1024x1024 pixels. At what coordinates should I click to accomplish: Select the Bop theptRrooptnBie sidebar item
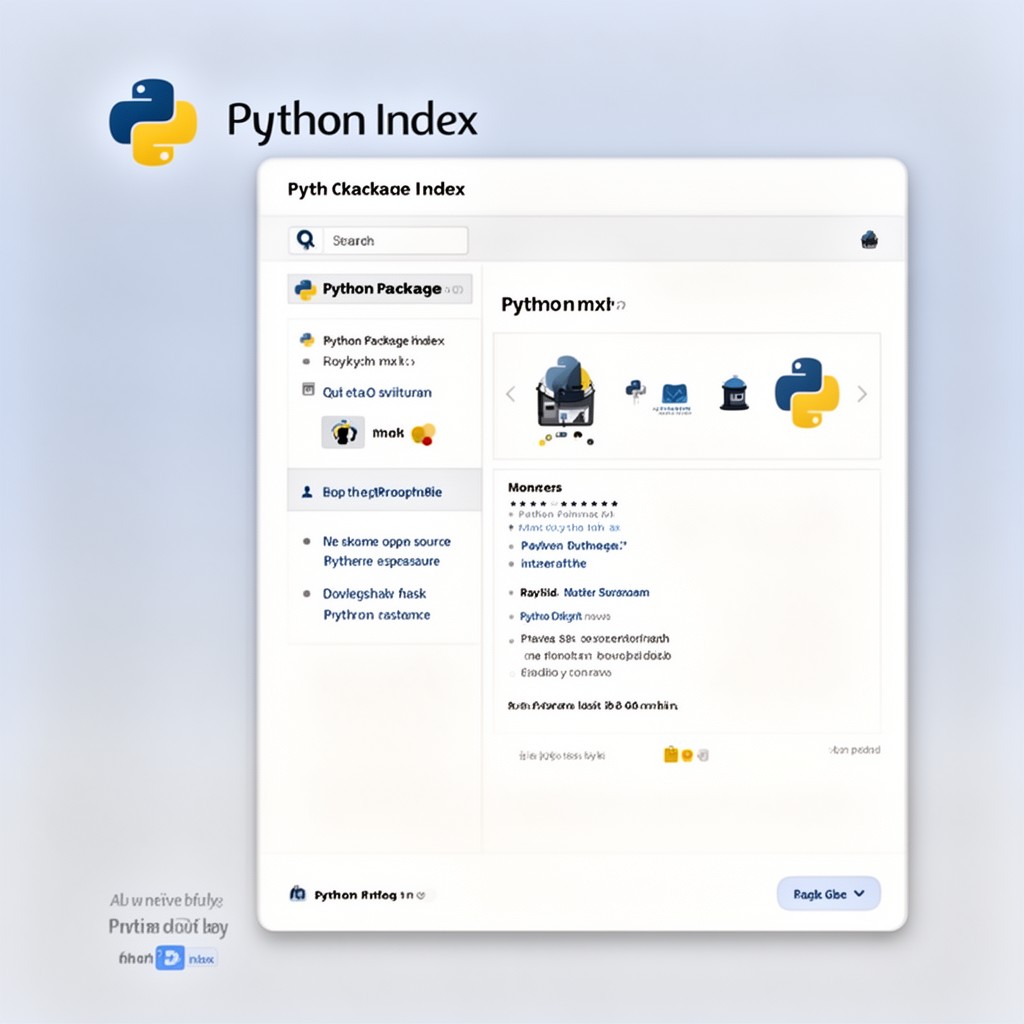coord(385,492)
